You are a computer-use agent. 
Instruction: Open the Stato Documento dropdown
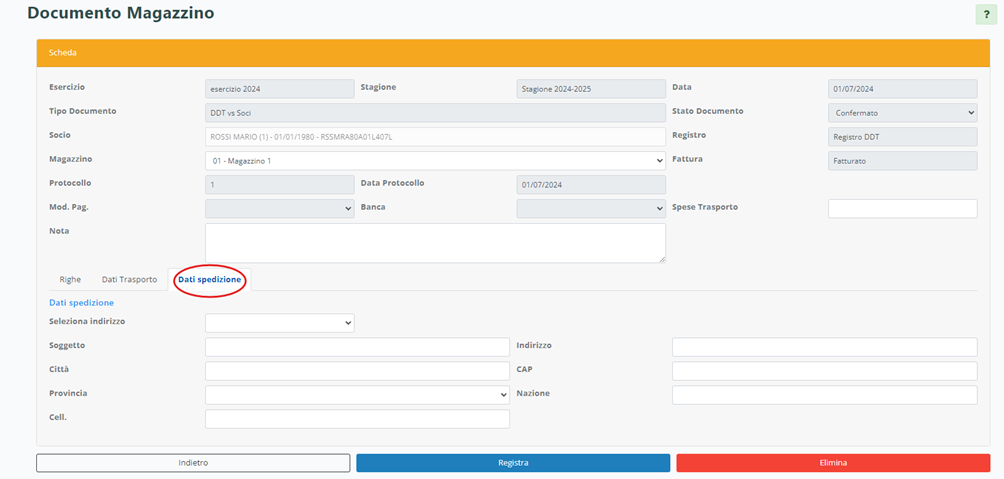point(902,113)
